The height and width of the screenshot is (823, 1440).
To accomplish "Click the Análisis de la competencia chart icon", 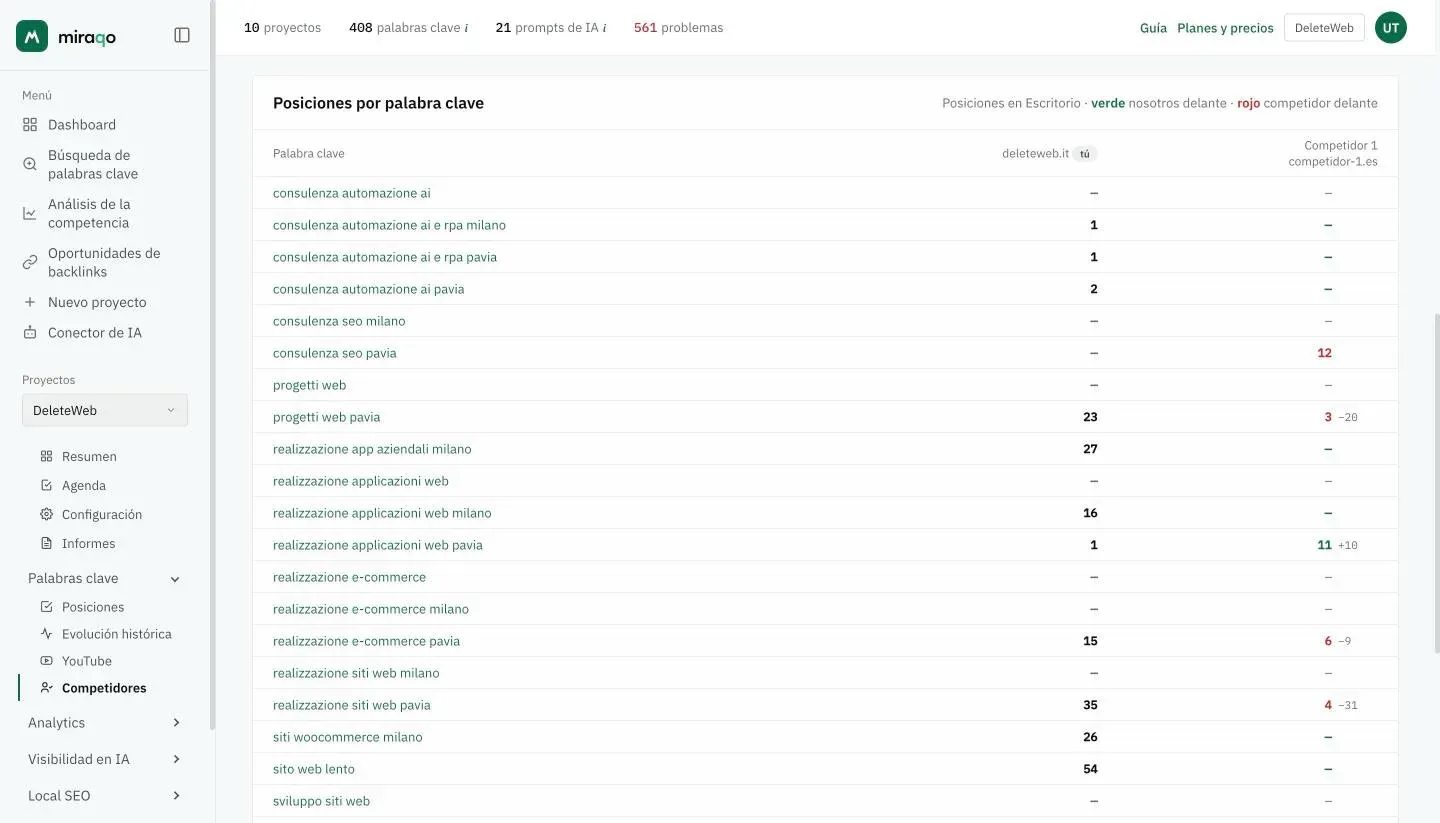I will click(30, 213).
